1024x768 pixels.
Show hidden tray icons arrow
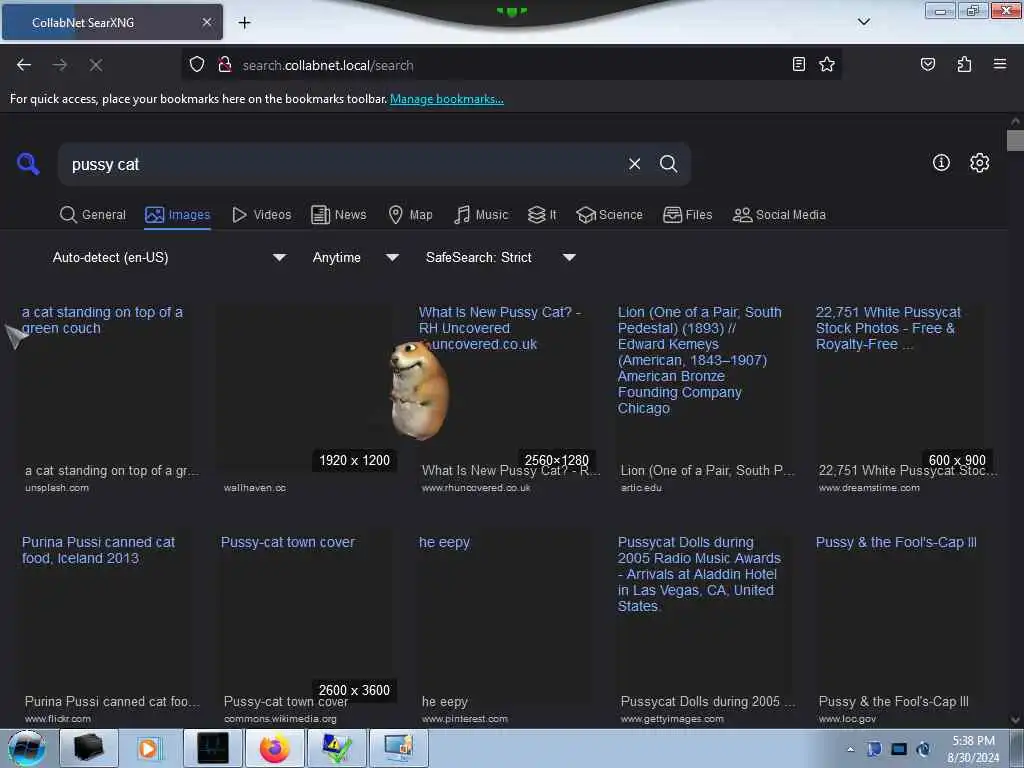pyautogui.click(x=850, y=749)
